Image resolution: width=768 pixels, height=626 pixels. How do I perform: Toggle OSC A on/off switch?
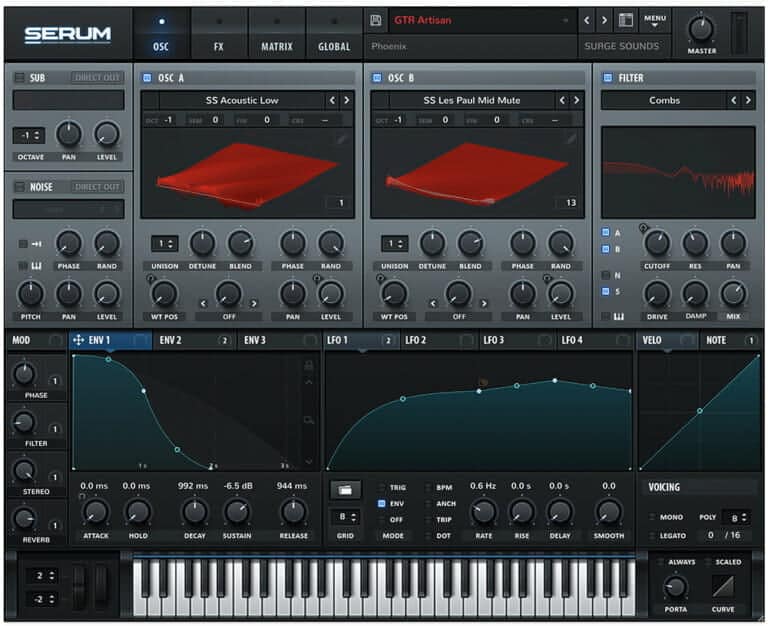[x=147, y=77]
